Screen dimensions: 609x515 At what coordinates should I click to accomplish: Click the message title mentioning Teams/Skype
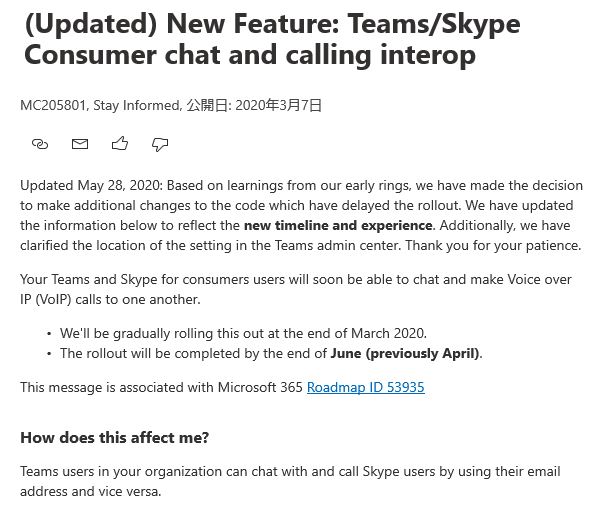tap(272, 39)
